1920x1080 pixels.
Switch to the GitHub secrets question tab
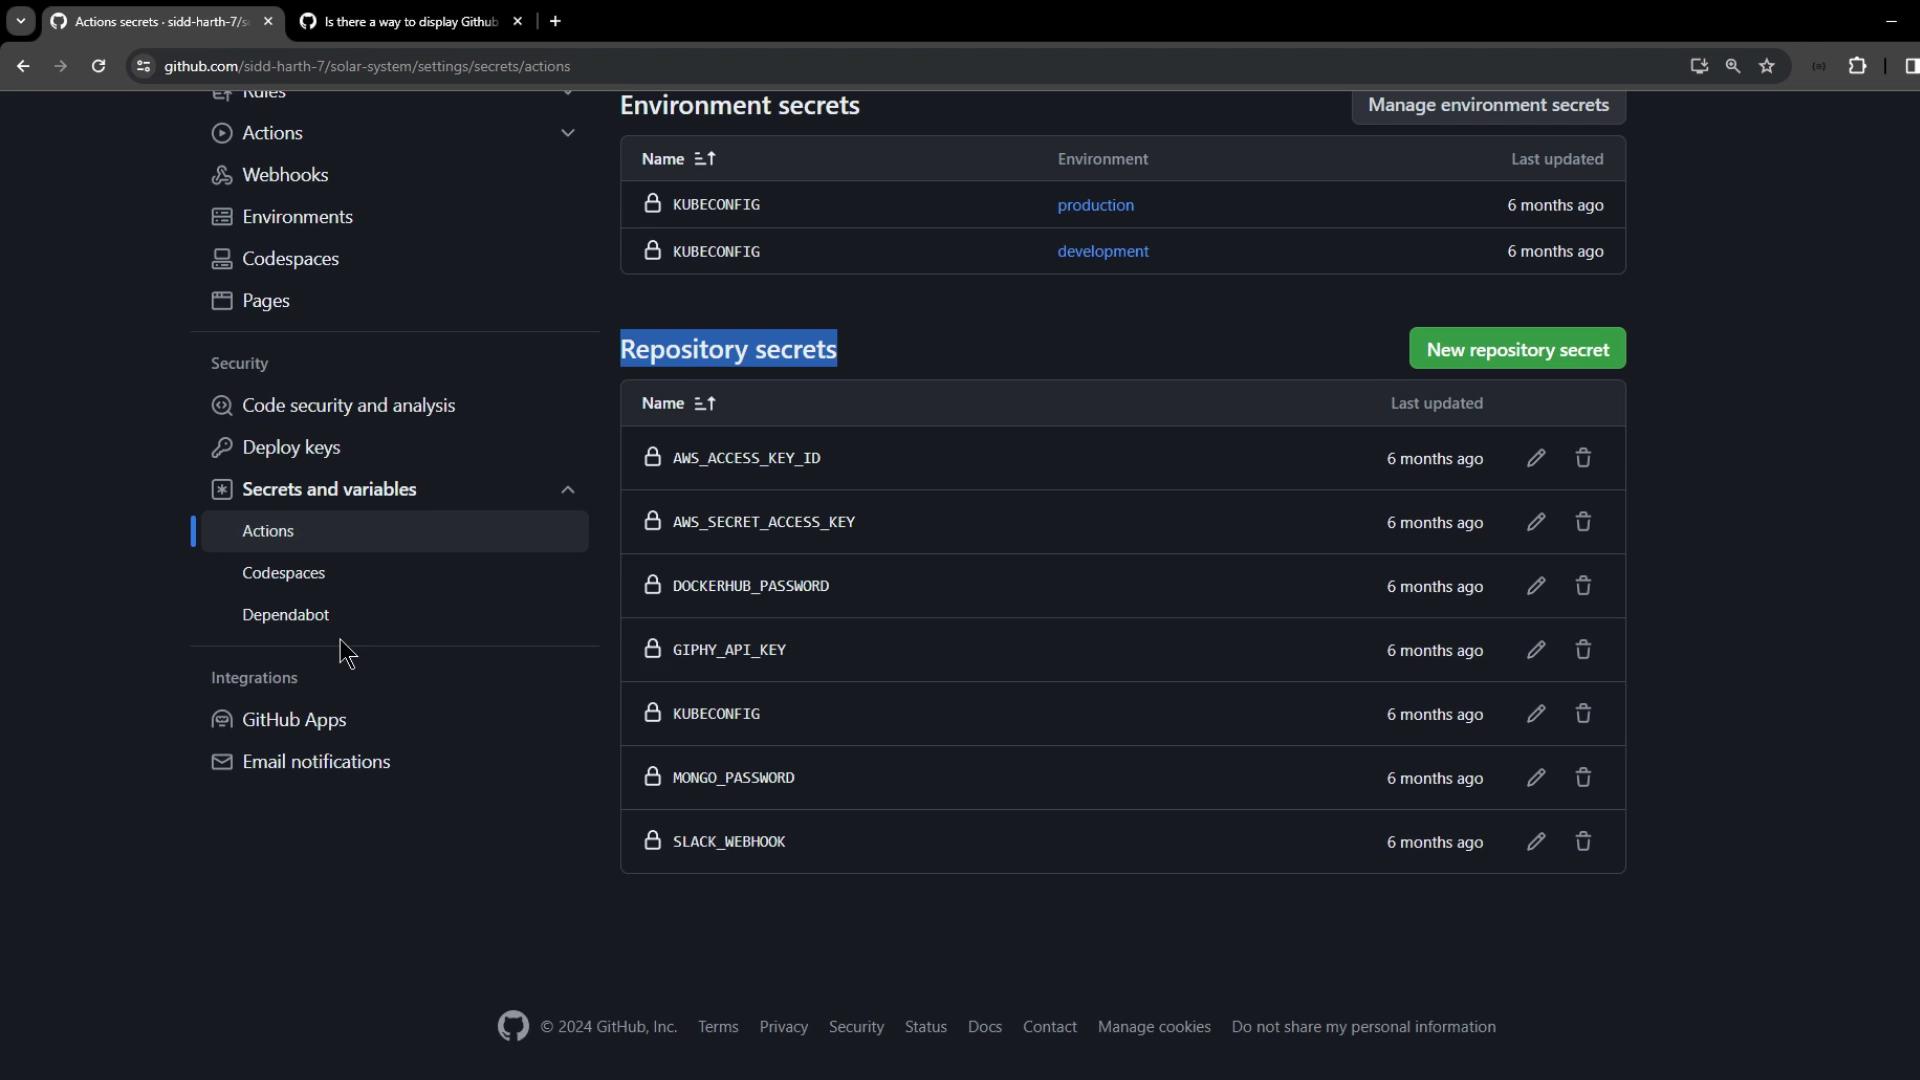(x=410, y=21)
